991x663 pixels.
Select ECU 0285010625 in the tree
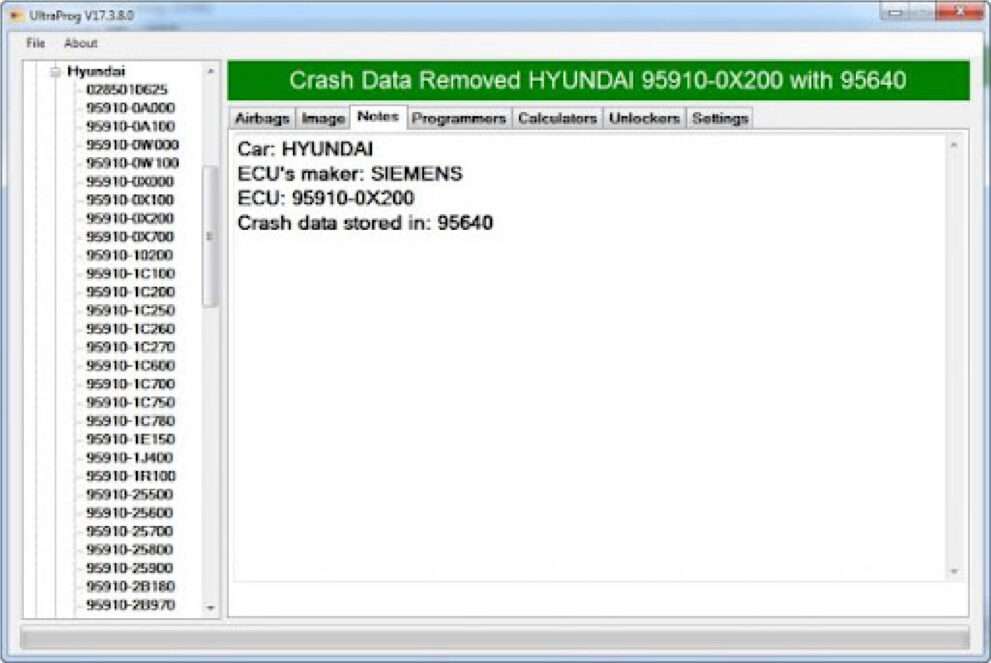126,89
